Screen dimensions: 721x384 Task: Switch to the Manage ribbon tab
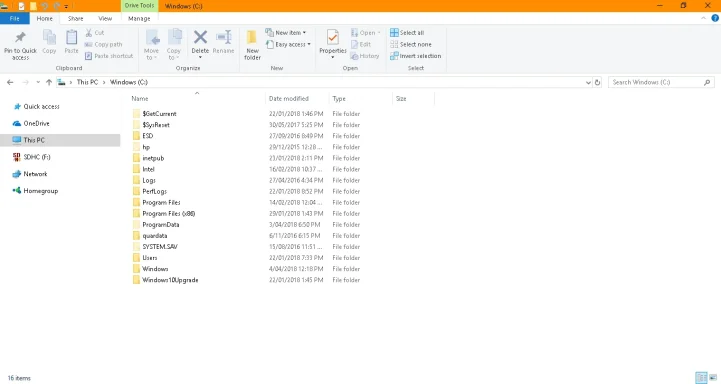pyautogui.click(x=139, y=18)
